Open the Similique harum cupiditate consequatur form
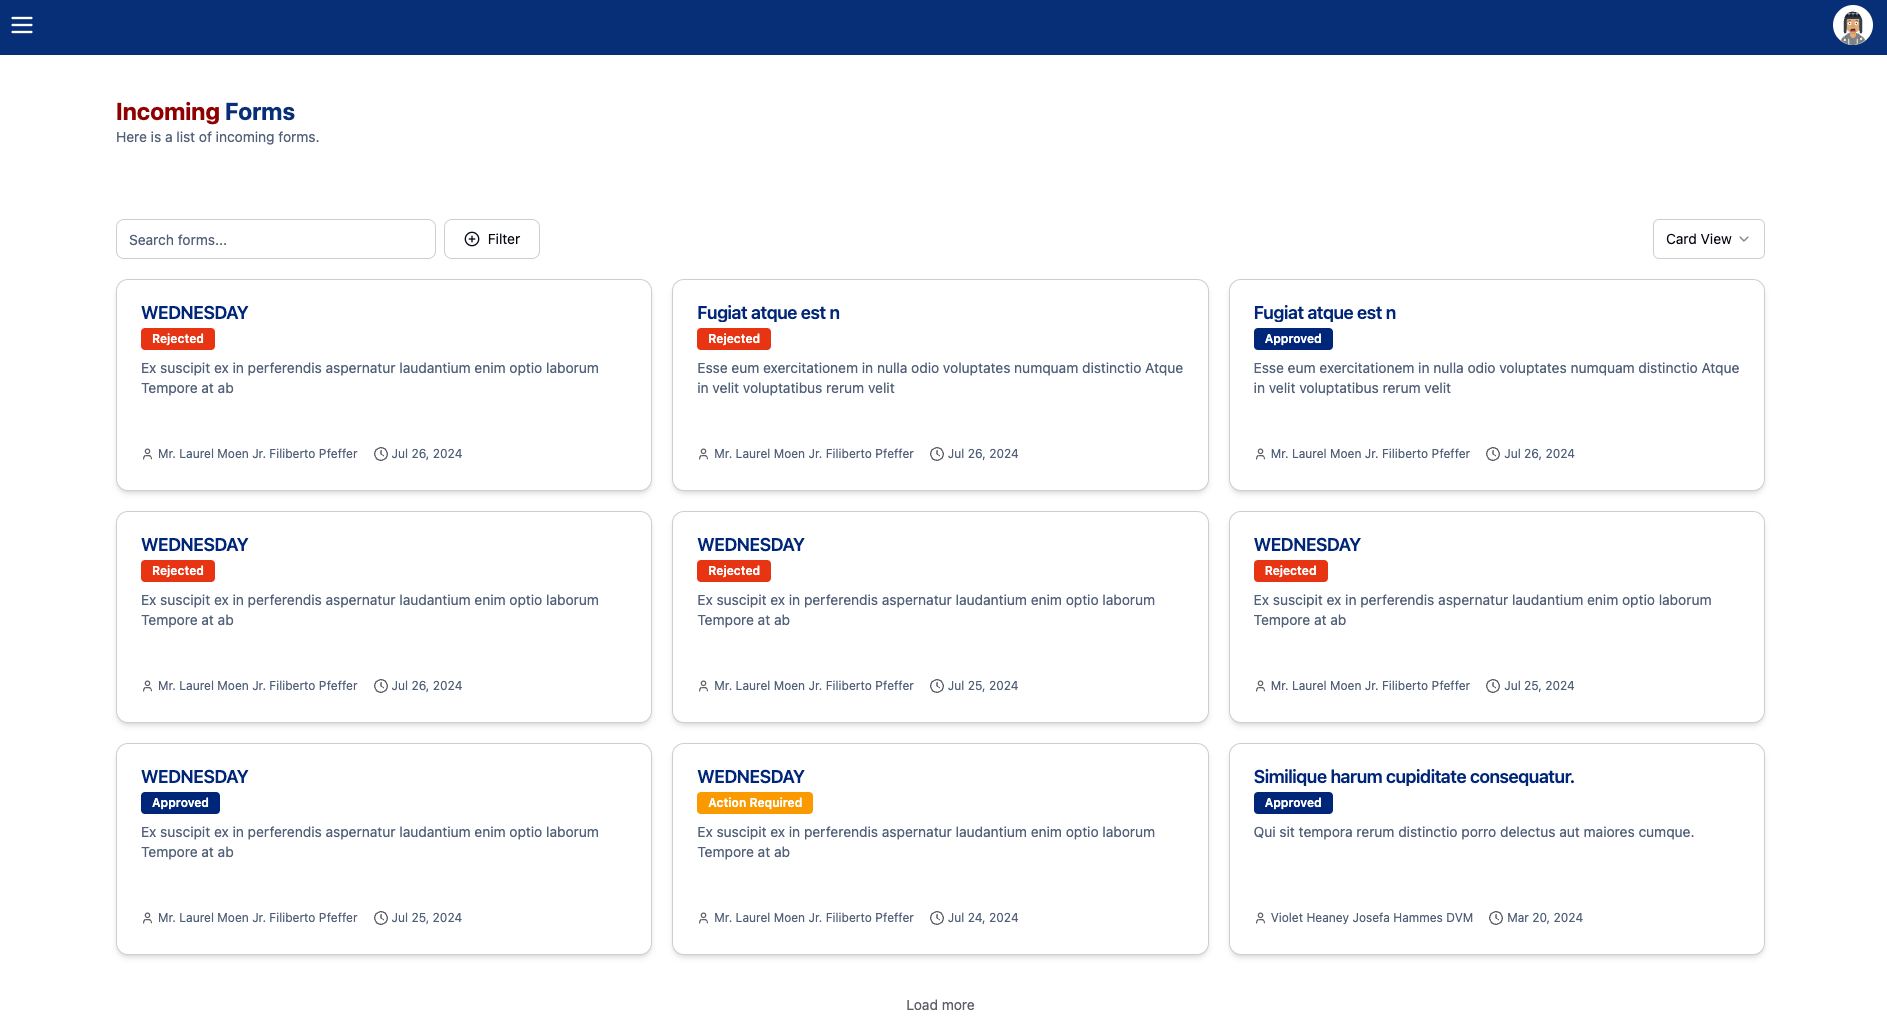Image resolution: width=1887 pixels, height=1023 pixels. tap(1413, 777)
